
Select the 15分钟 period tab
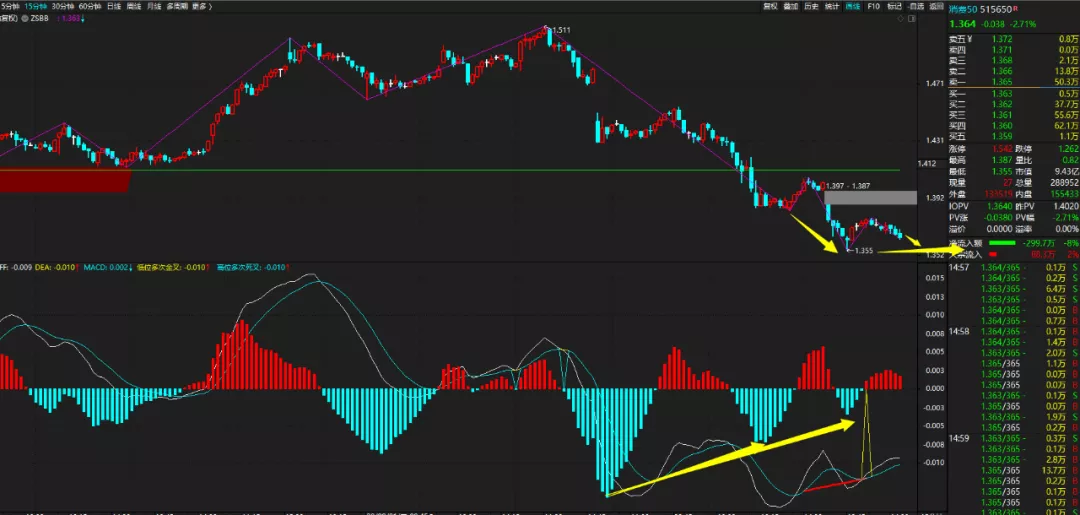(36, 6)
